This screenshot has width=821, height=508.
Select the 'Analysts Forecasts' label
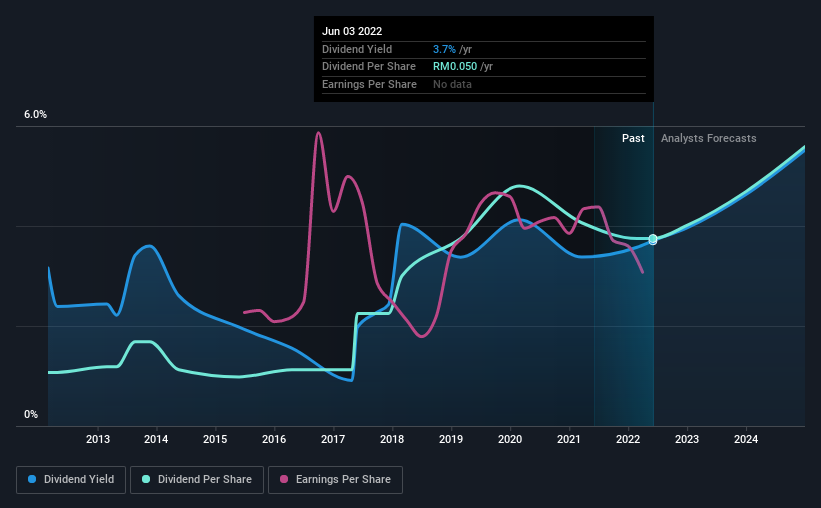[708, 138]
